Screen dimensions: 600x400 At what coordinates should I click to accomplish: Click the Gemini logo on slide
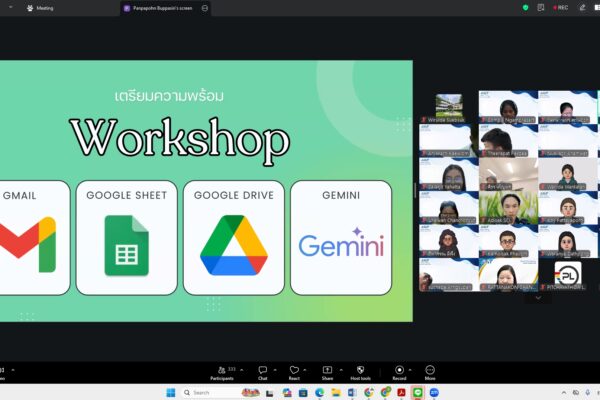click(341, 243)
